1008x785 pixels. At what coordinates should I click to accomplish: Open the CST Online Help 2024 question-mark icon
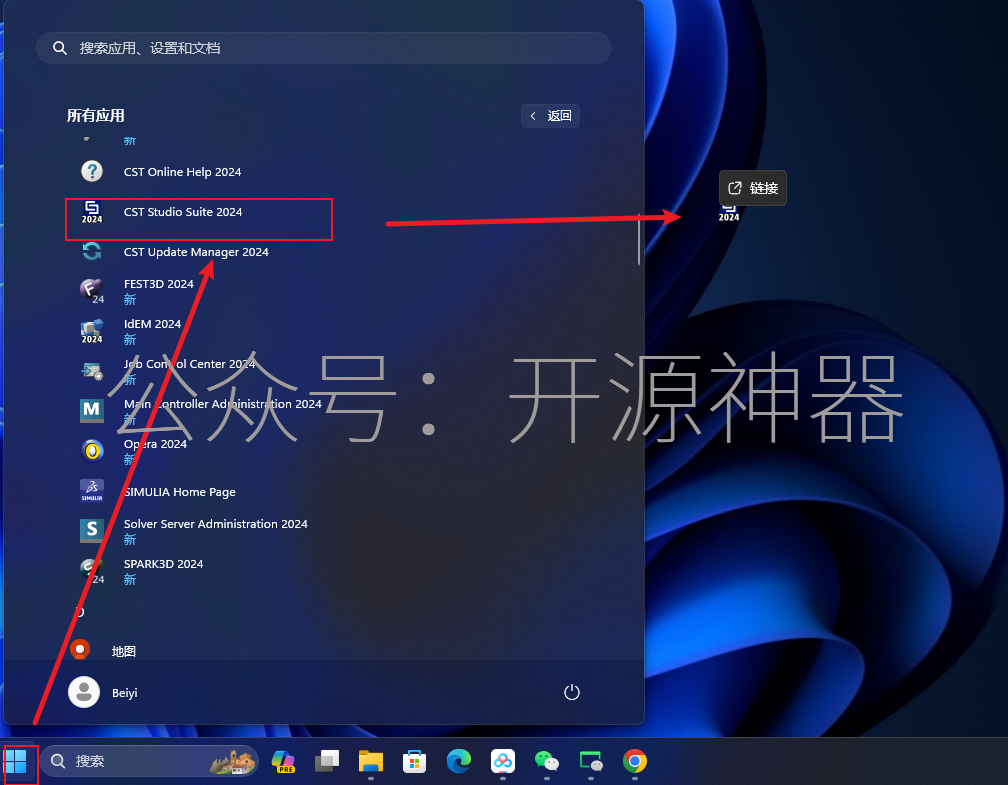[x=92, y=171]
